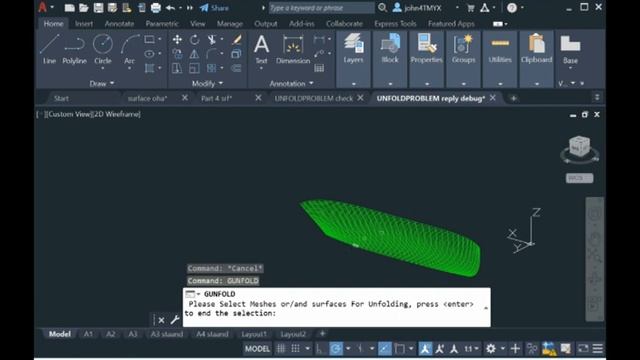Open the recent commands dropdown in command line
The height and width of the screenshot is (360, 640).
coord(192,294)
